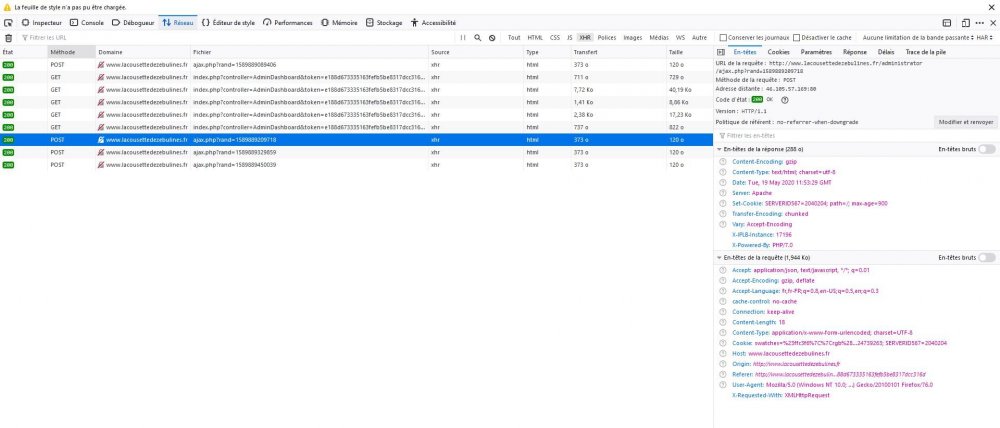Close the developer tools panel
Screen dimensions: 1000x428
[992, 22]
